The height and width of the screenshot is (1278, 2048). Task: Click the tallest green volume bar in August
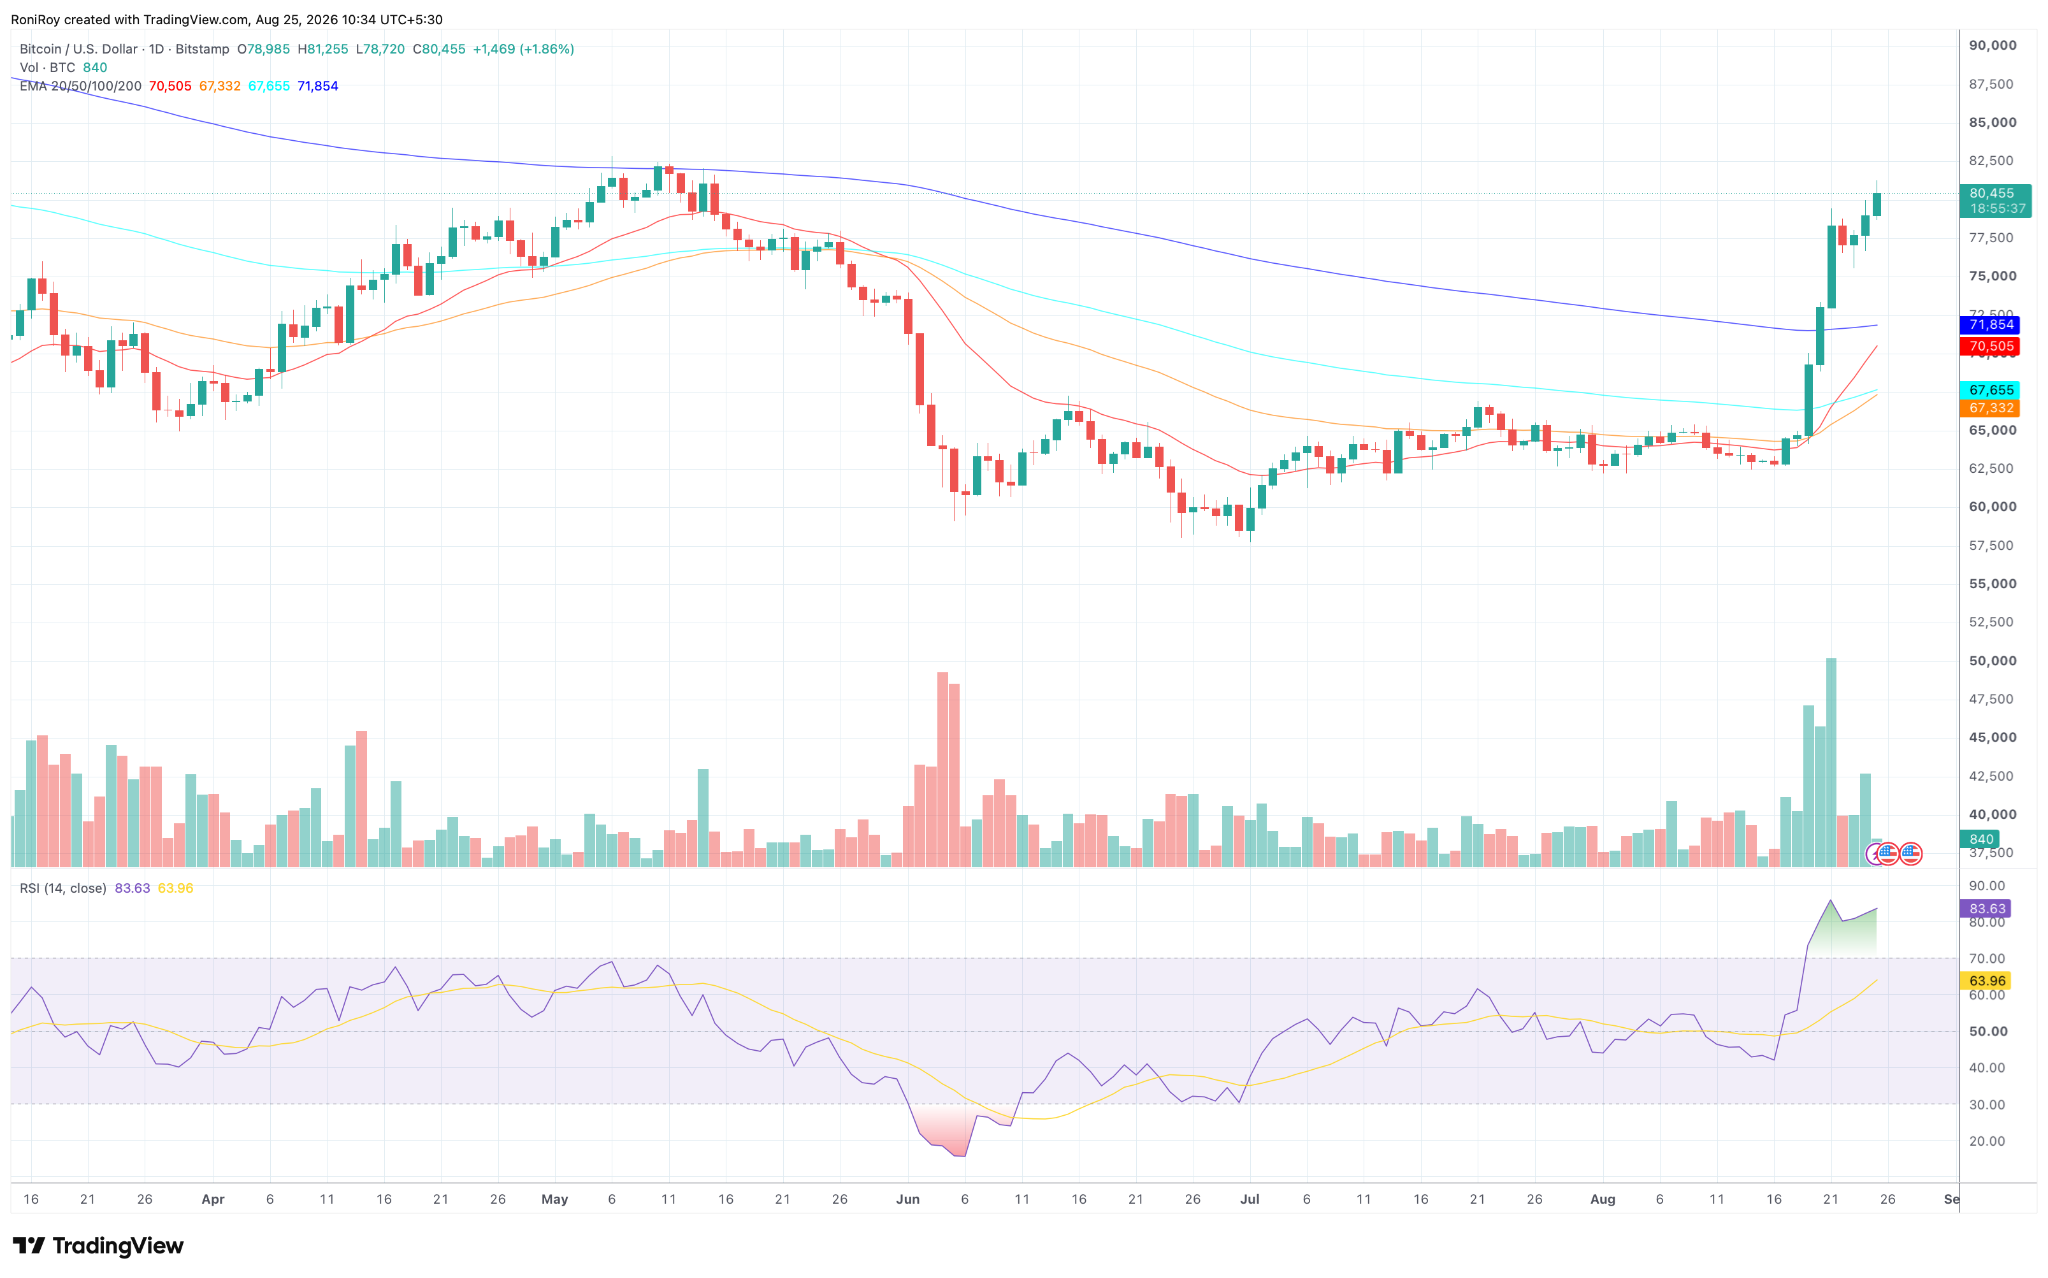(x=1831, y=762)
